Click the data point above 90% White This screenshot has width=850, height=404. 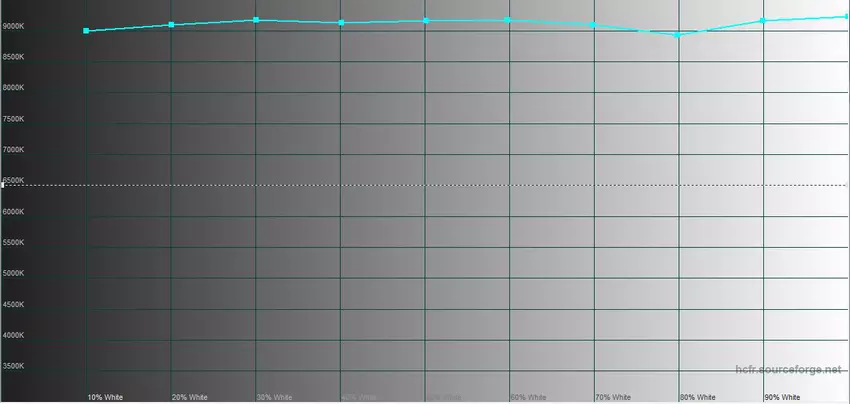coord(763,20)
